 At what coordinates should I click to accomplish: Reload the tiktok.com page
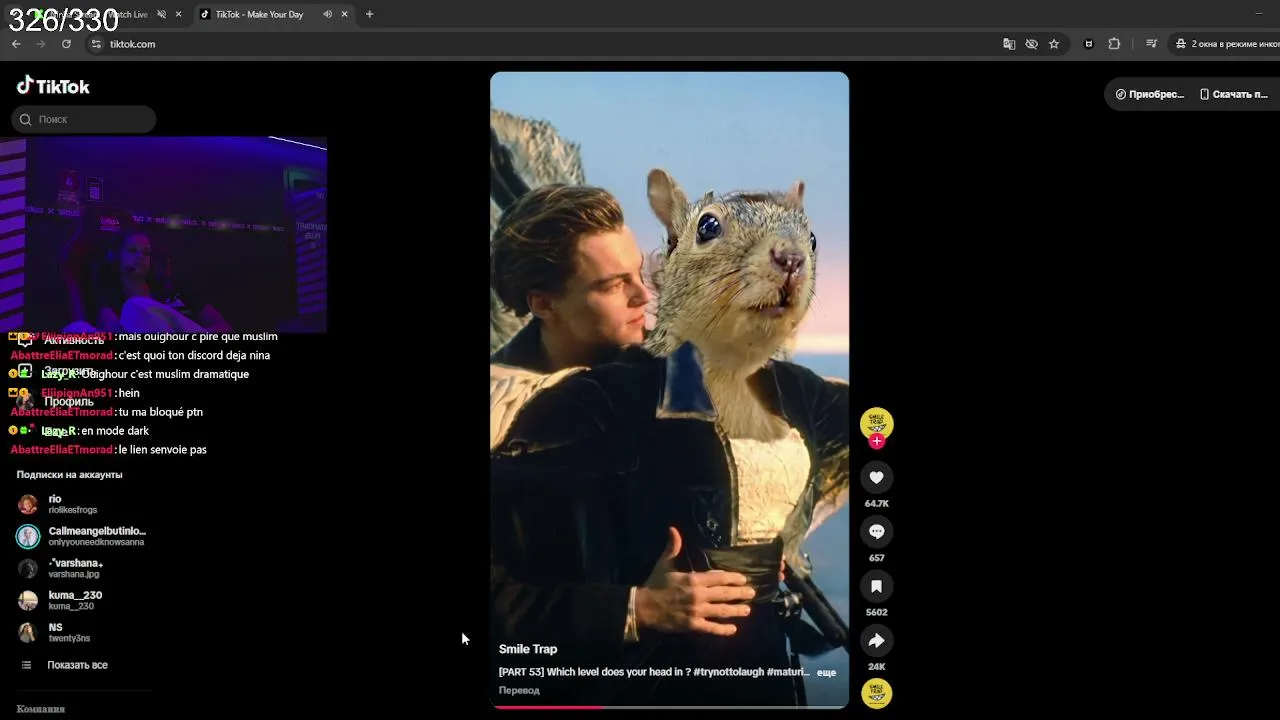(66, 44)
